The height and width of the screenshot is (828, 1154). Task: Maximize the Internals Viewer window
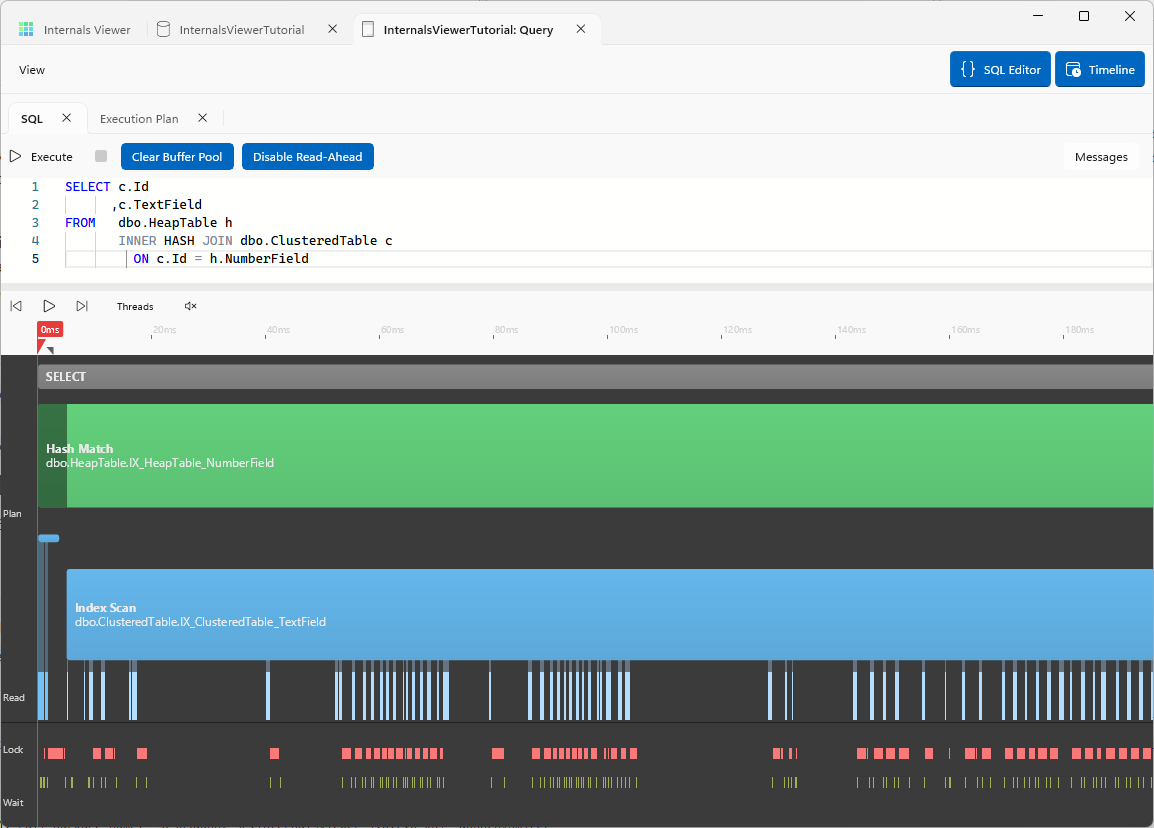click(x=1084, y=15)
